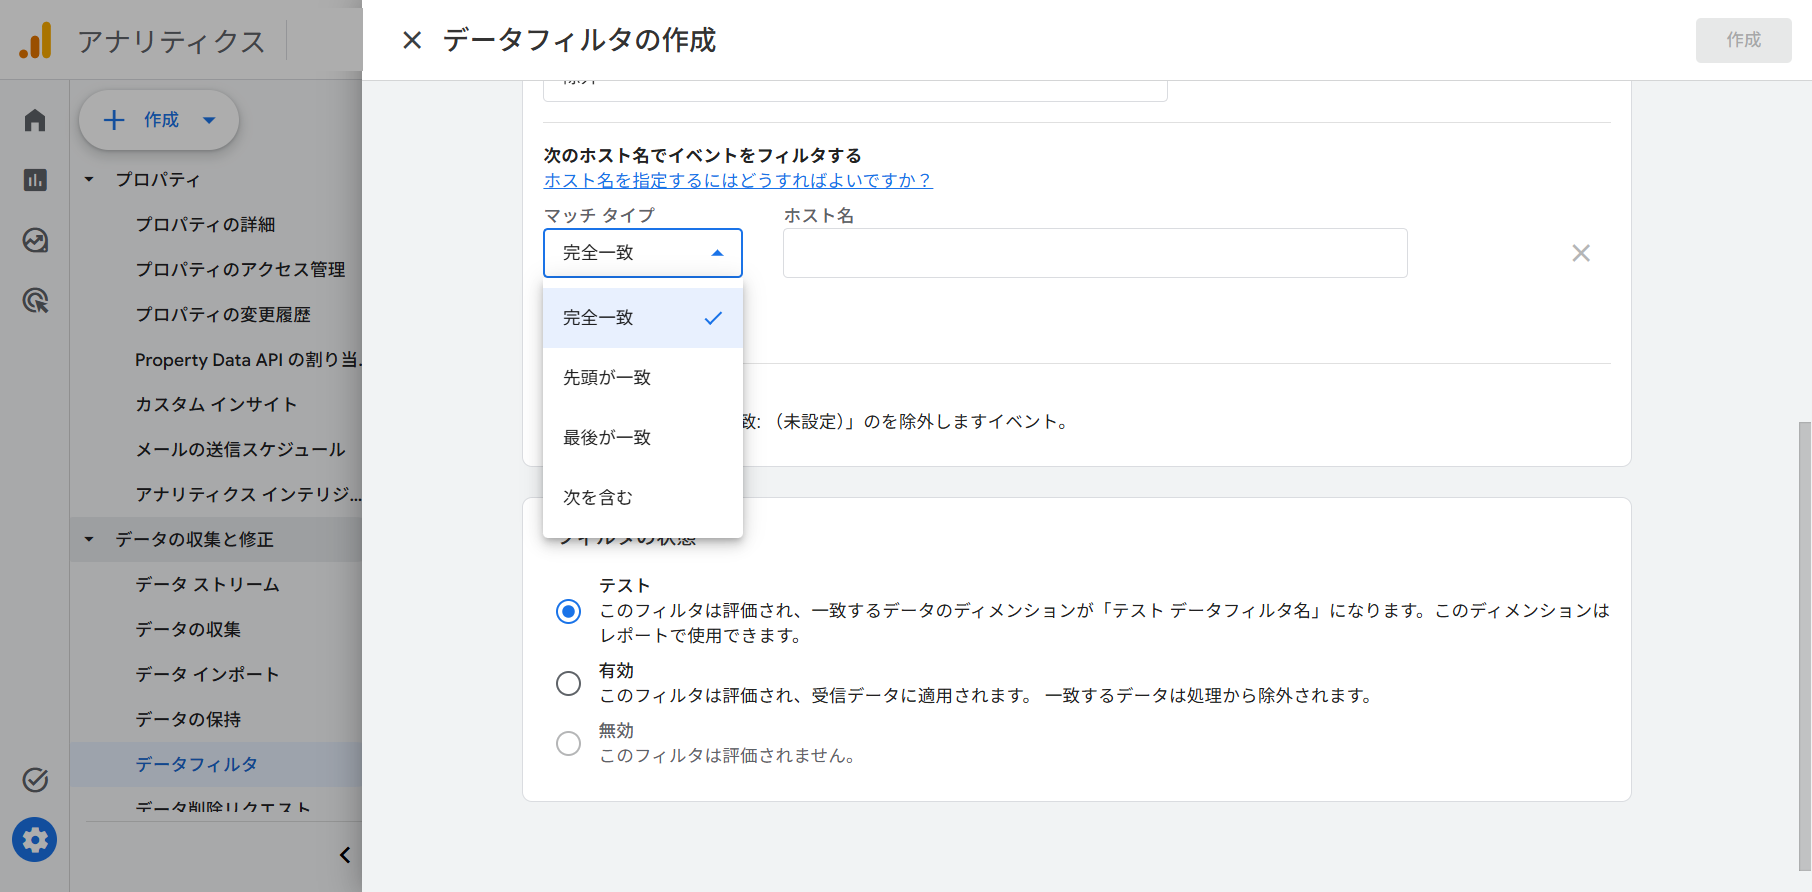Click the page vertical scrollbar
The height and width of the screenshot is (892, 1812).
click(x=1804, y=645)
